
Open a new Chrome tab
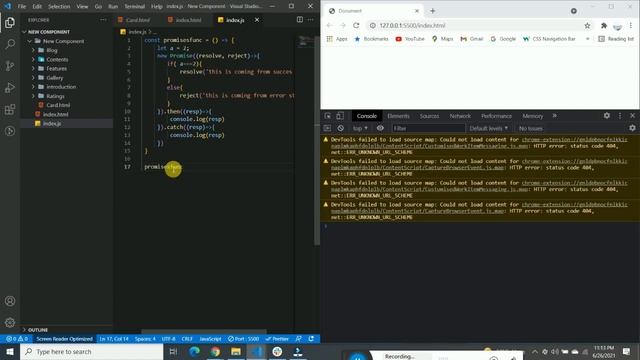click(432, 11)
